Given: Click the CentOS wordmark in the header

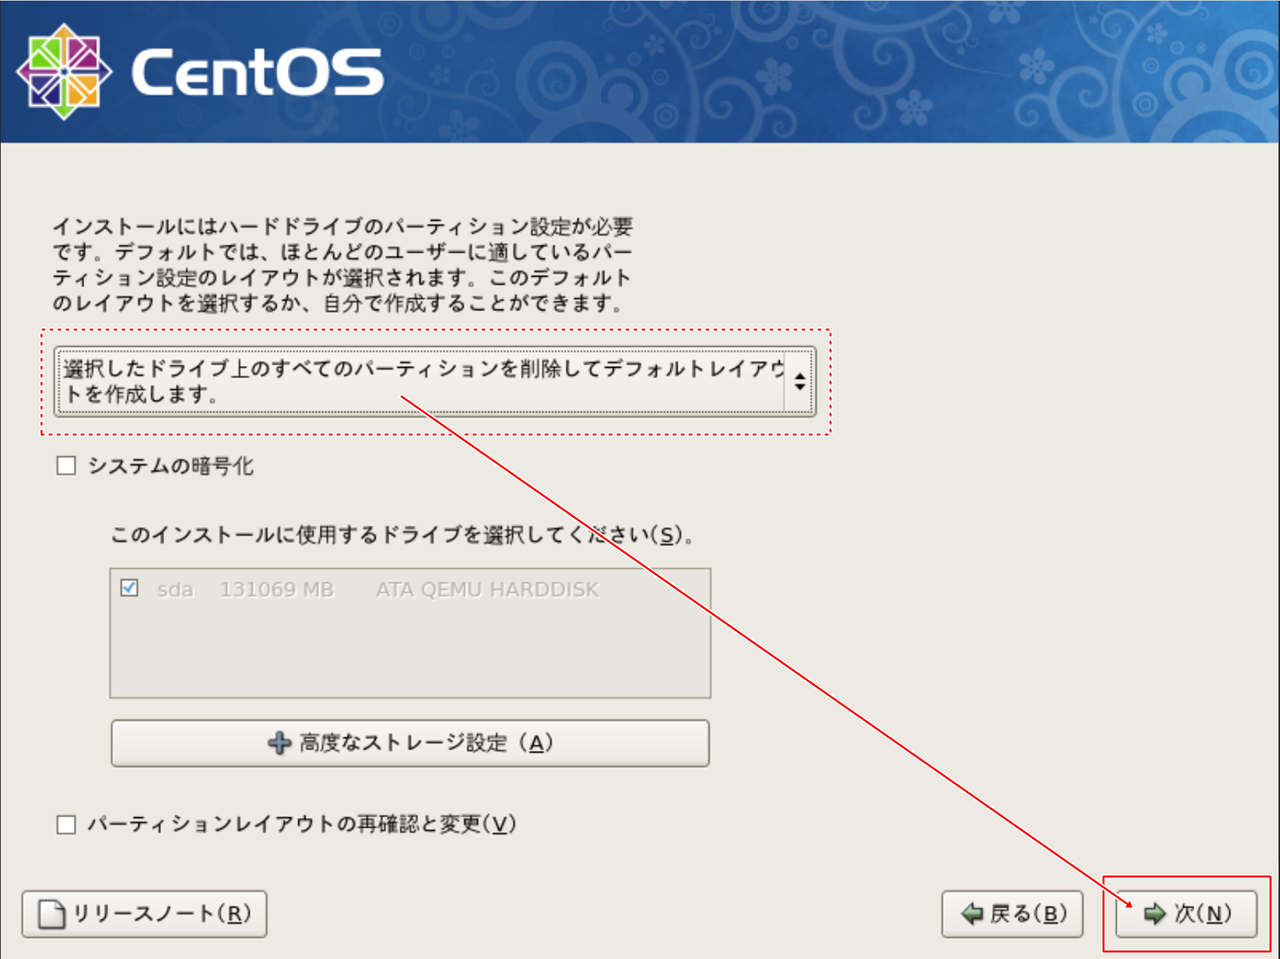Looking at the screenshot, I should point(257,72).
